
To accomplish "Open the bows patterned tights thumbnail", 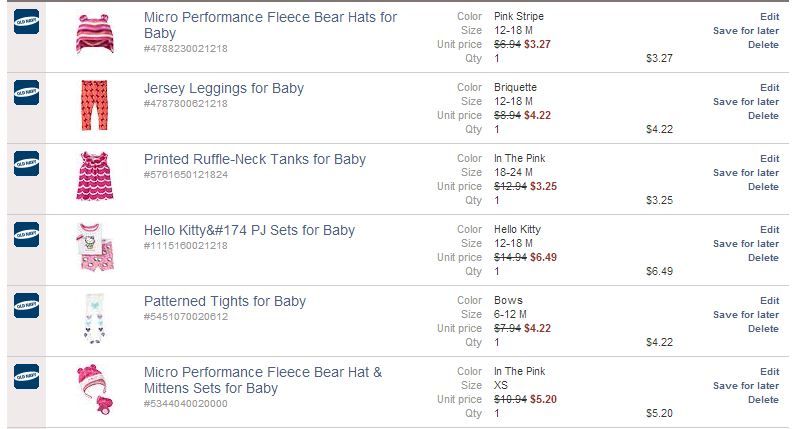I will (95, 318).
